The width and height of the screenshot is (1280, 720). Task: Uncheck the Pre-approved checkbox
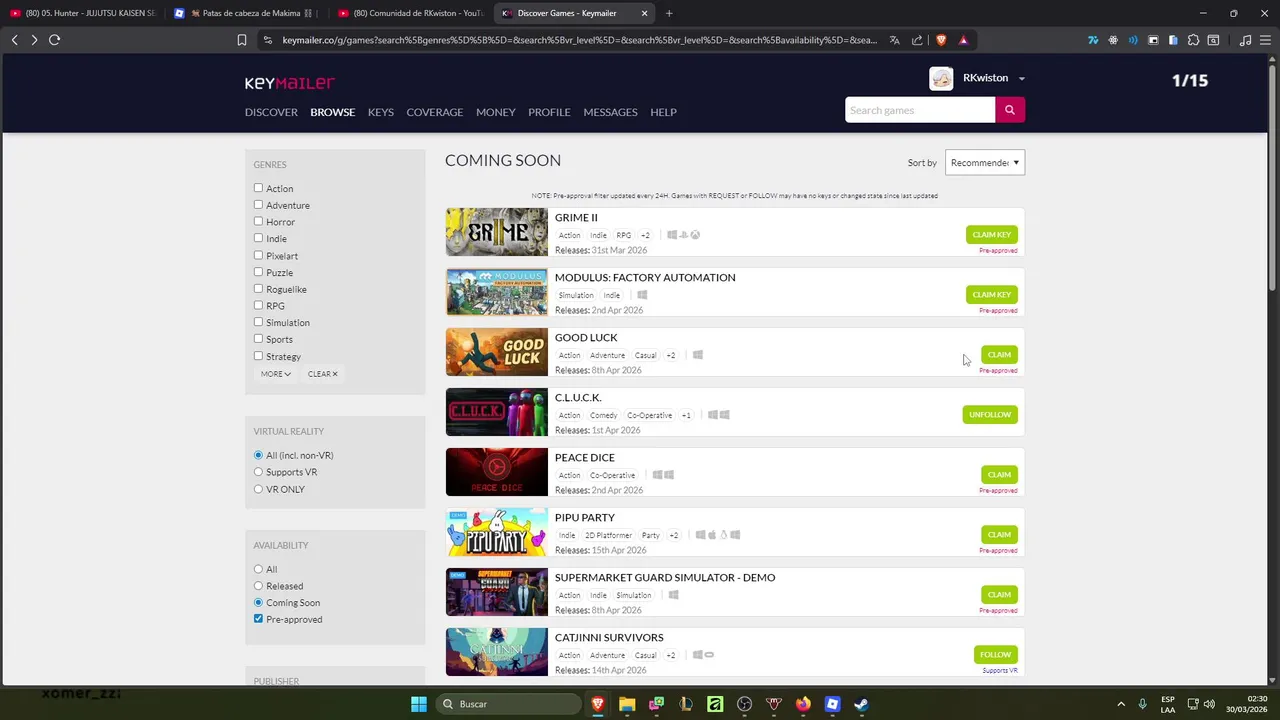(258, 619)
